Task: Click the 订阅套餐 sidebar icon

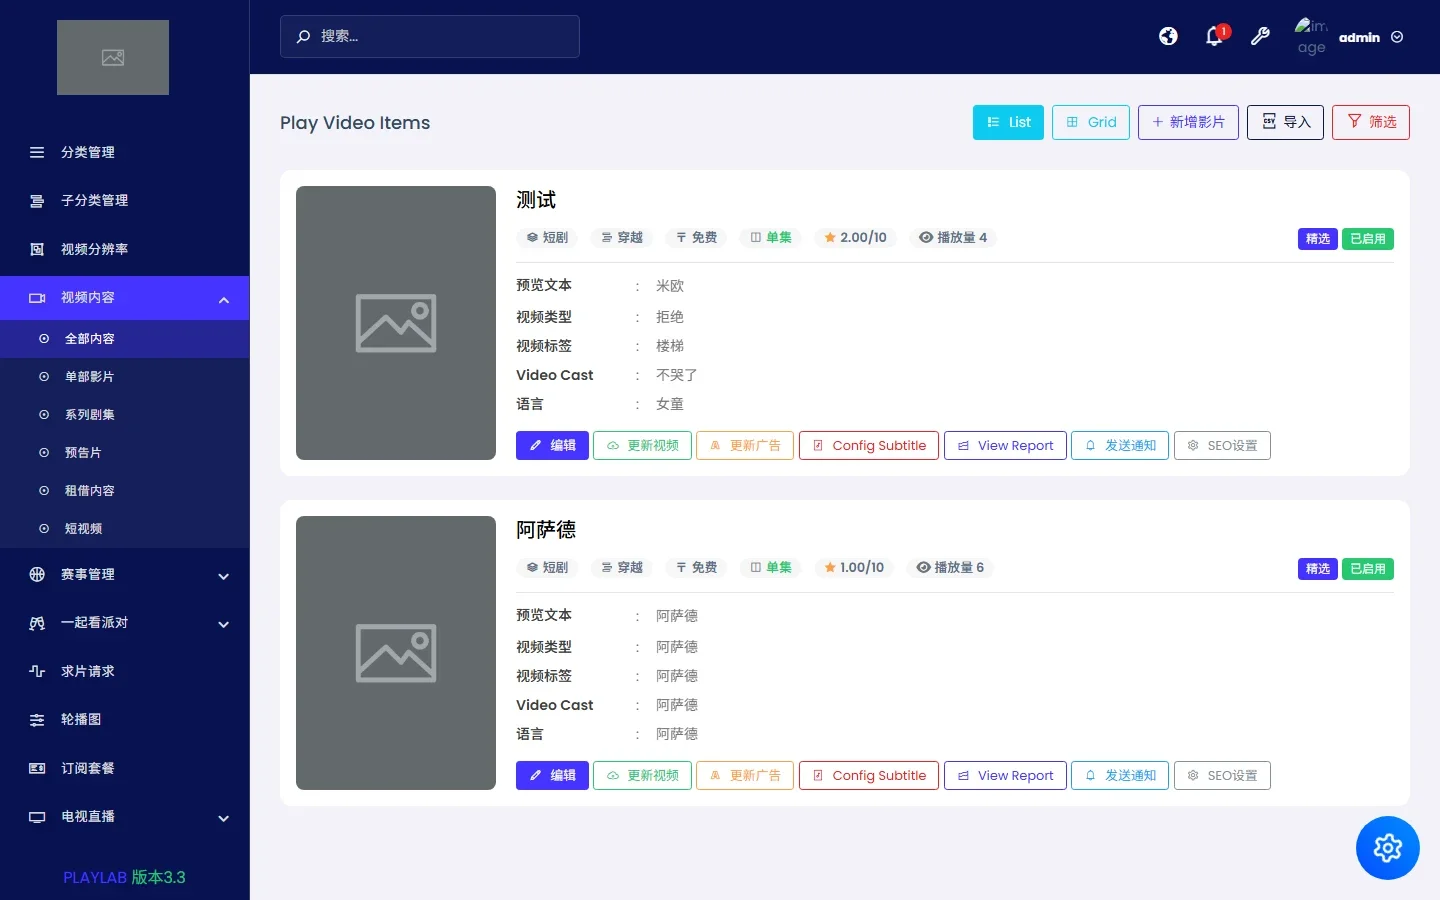Action: point(37,768)
